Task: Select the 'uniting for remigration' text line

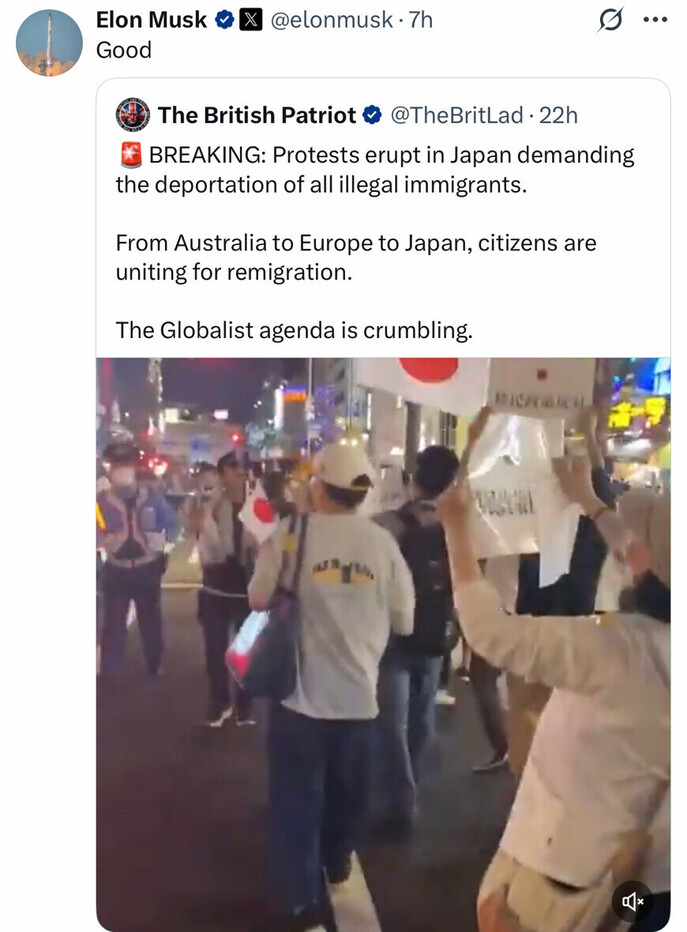Action: point(234,272)
